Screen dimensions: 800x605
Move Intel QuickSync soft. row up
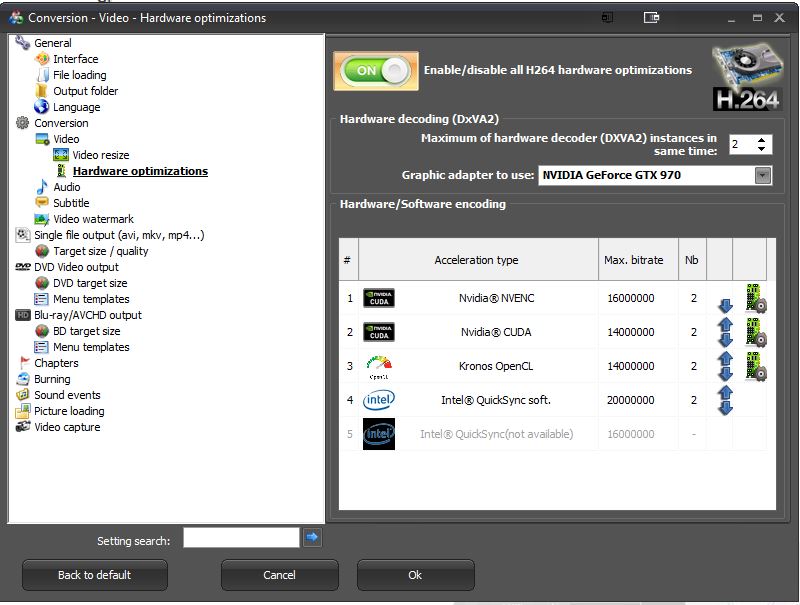click(726, 392)
